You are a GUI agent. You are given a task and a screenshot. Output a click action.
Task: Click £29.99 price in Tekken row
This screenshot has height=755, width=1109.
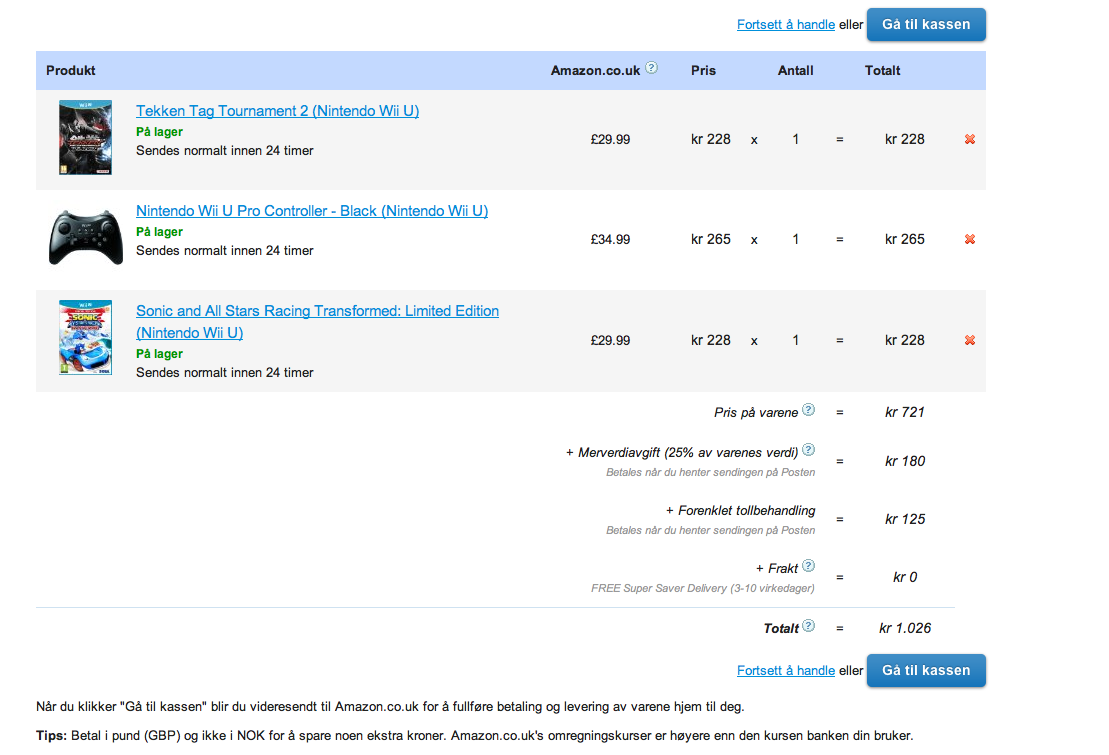610,139
